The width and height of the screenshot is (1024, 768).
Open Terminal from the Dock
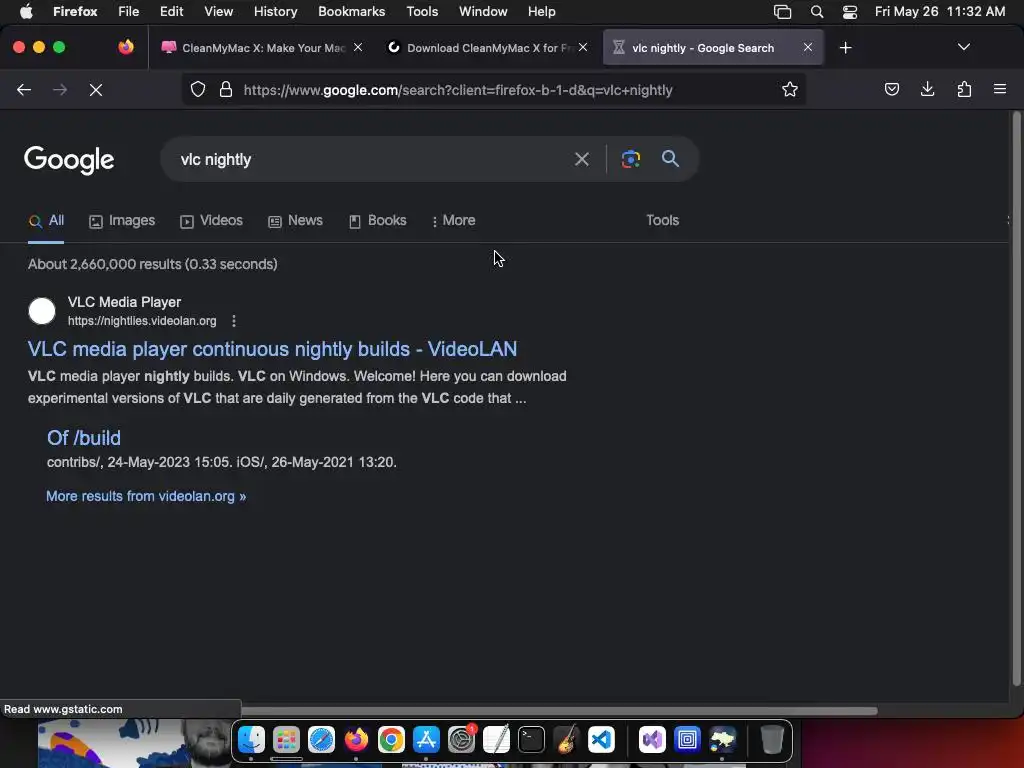pyautogui.click(x=531, y=739)
